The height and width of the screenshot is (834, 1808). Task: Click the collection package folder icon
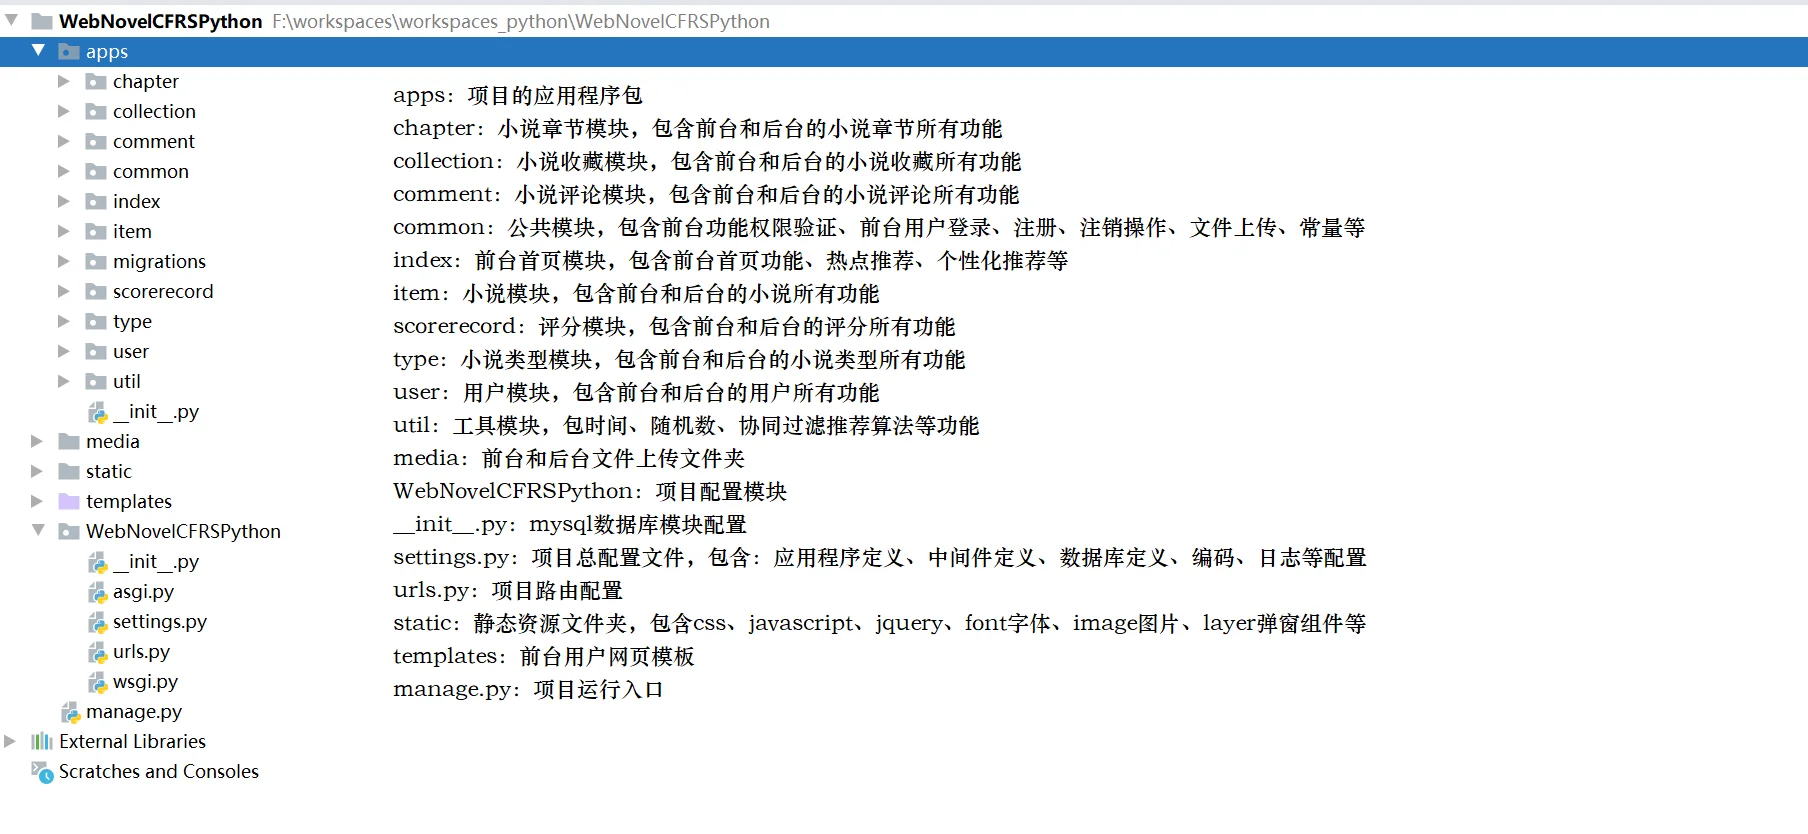pyautogui.click(x=96, y=111)
